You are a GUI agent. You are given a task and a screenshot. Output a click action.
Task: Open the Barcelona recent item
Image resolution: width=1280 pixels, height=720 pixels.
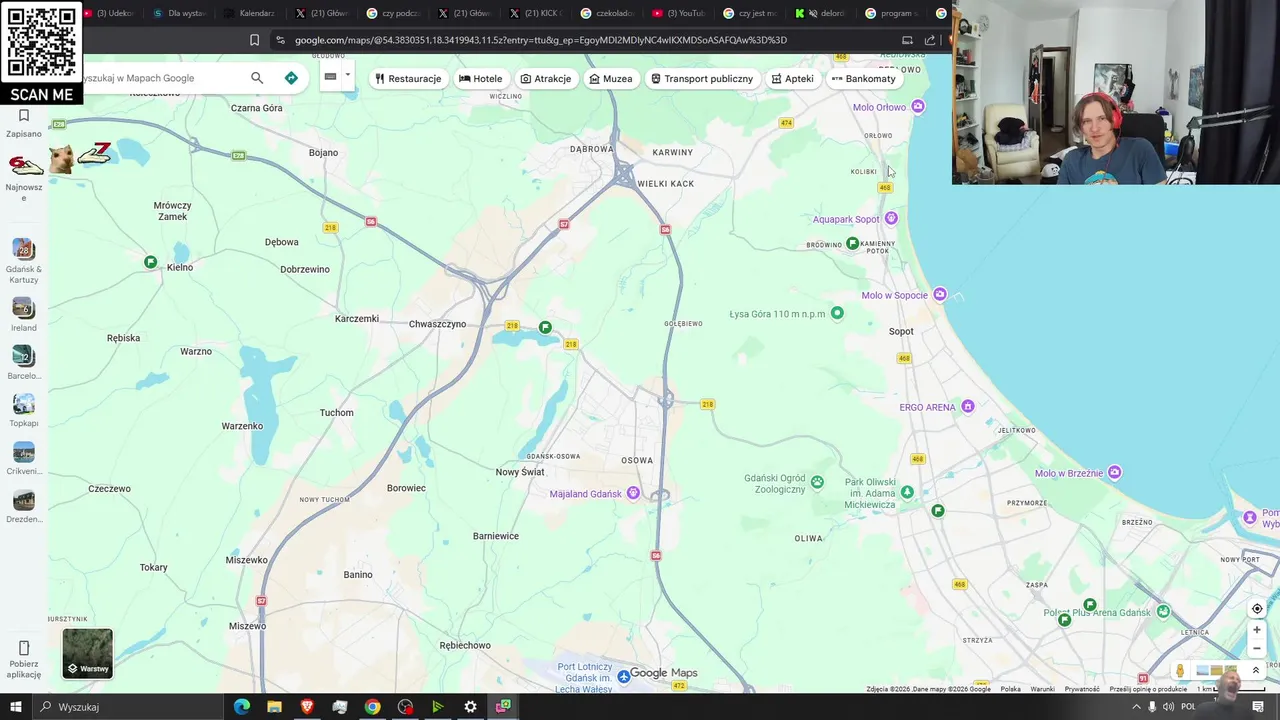click(x=24, y=362)
